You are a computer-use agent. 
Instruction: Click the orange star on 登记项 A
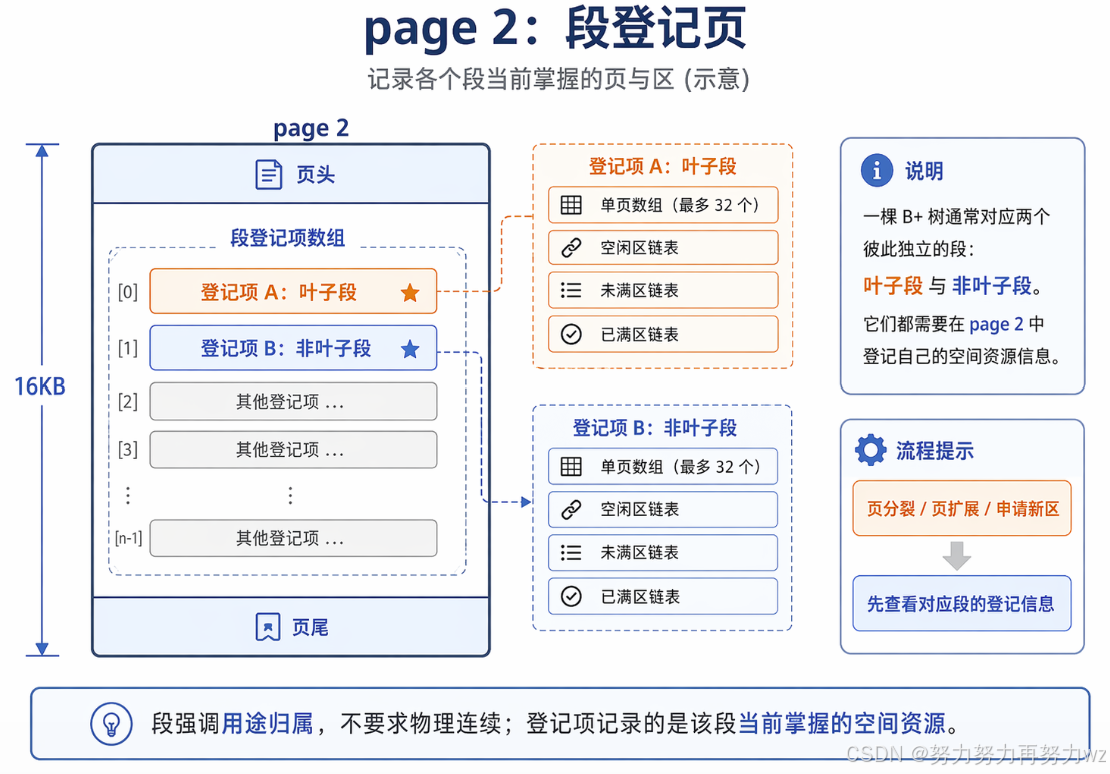coord(410,292)
